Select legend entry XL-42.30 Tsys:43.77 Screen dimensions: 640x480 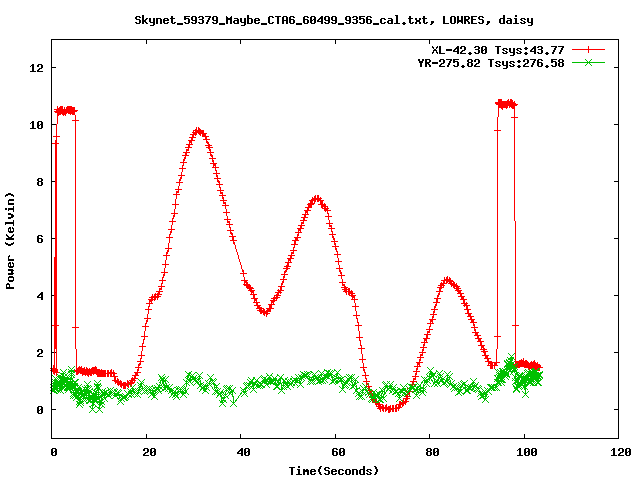coord(498,50)
